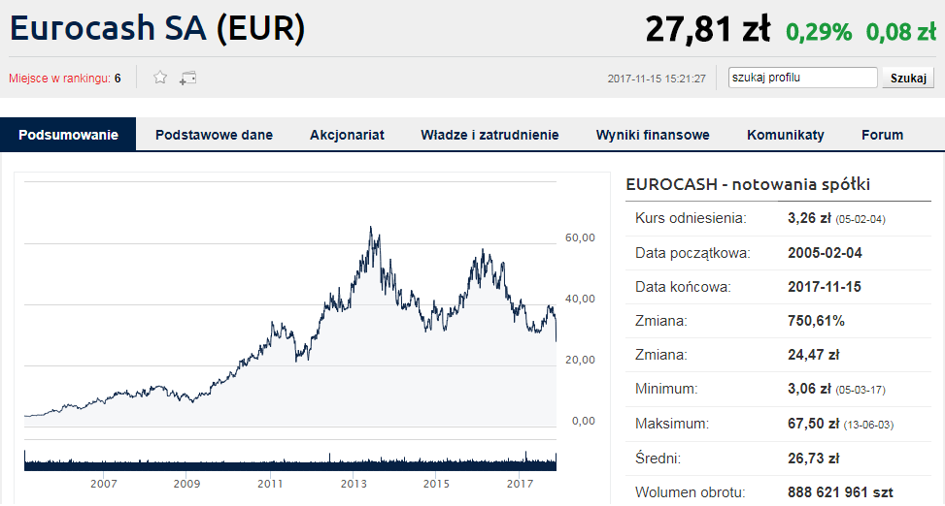
Task: Click the add-to-portfolio wallet icon
Action: (187, 78)
